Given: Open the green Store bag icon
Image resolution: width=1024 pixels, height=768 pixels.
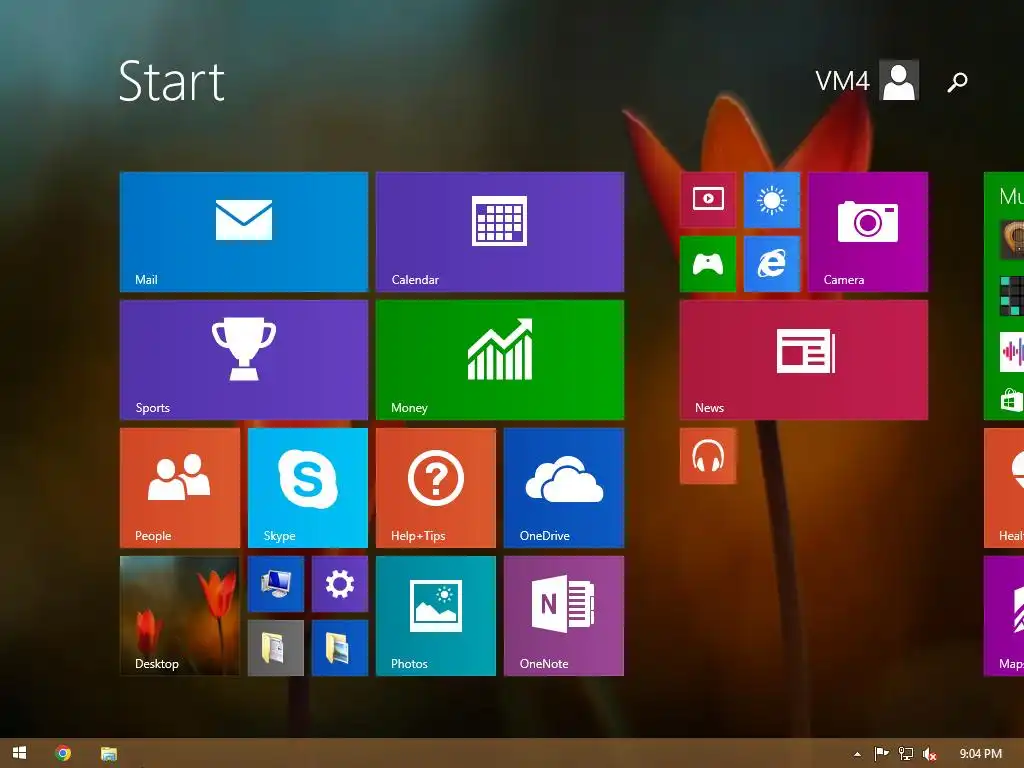Looking at the screenshot, I should pos(1011,400).
